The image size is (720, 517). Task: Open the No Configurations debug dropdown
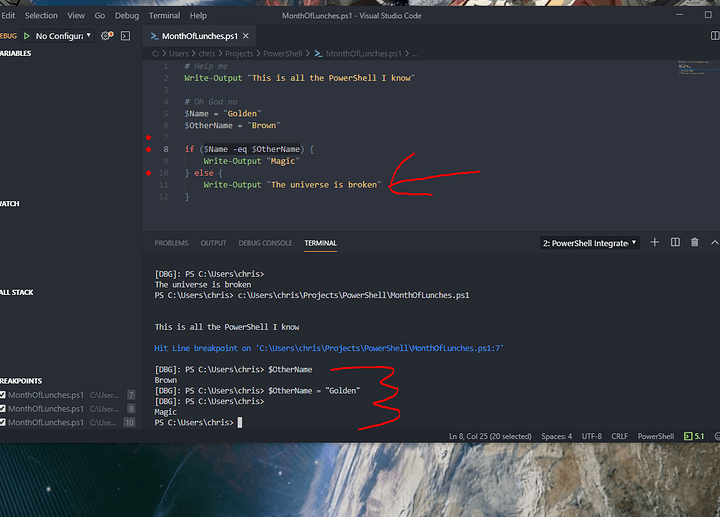[x=63, y=36]
